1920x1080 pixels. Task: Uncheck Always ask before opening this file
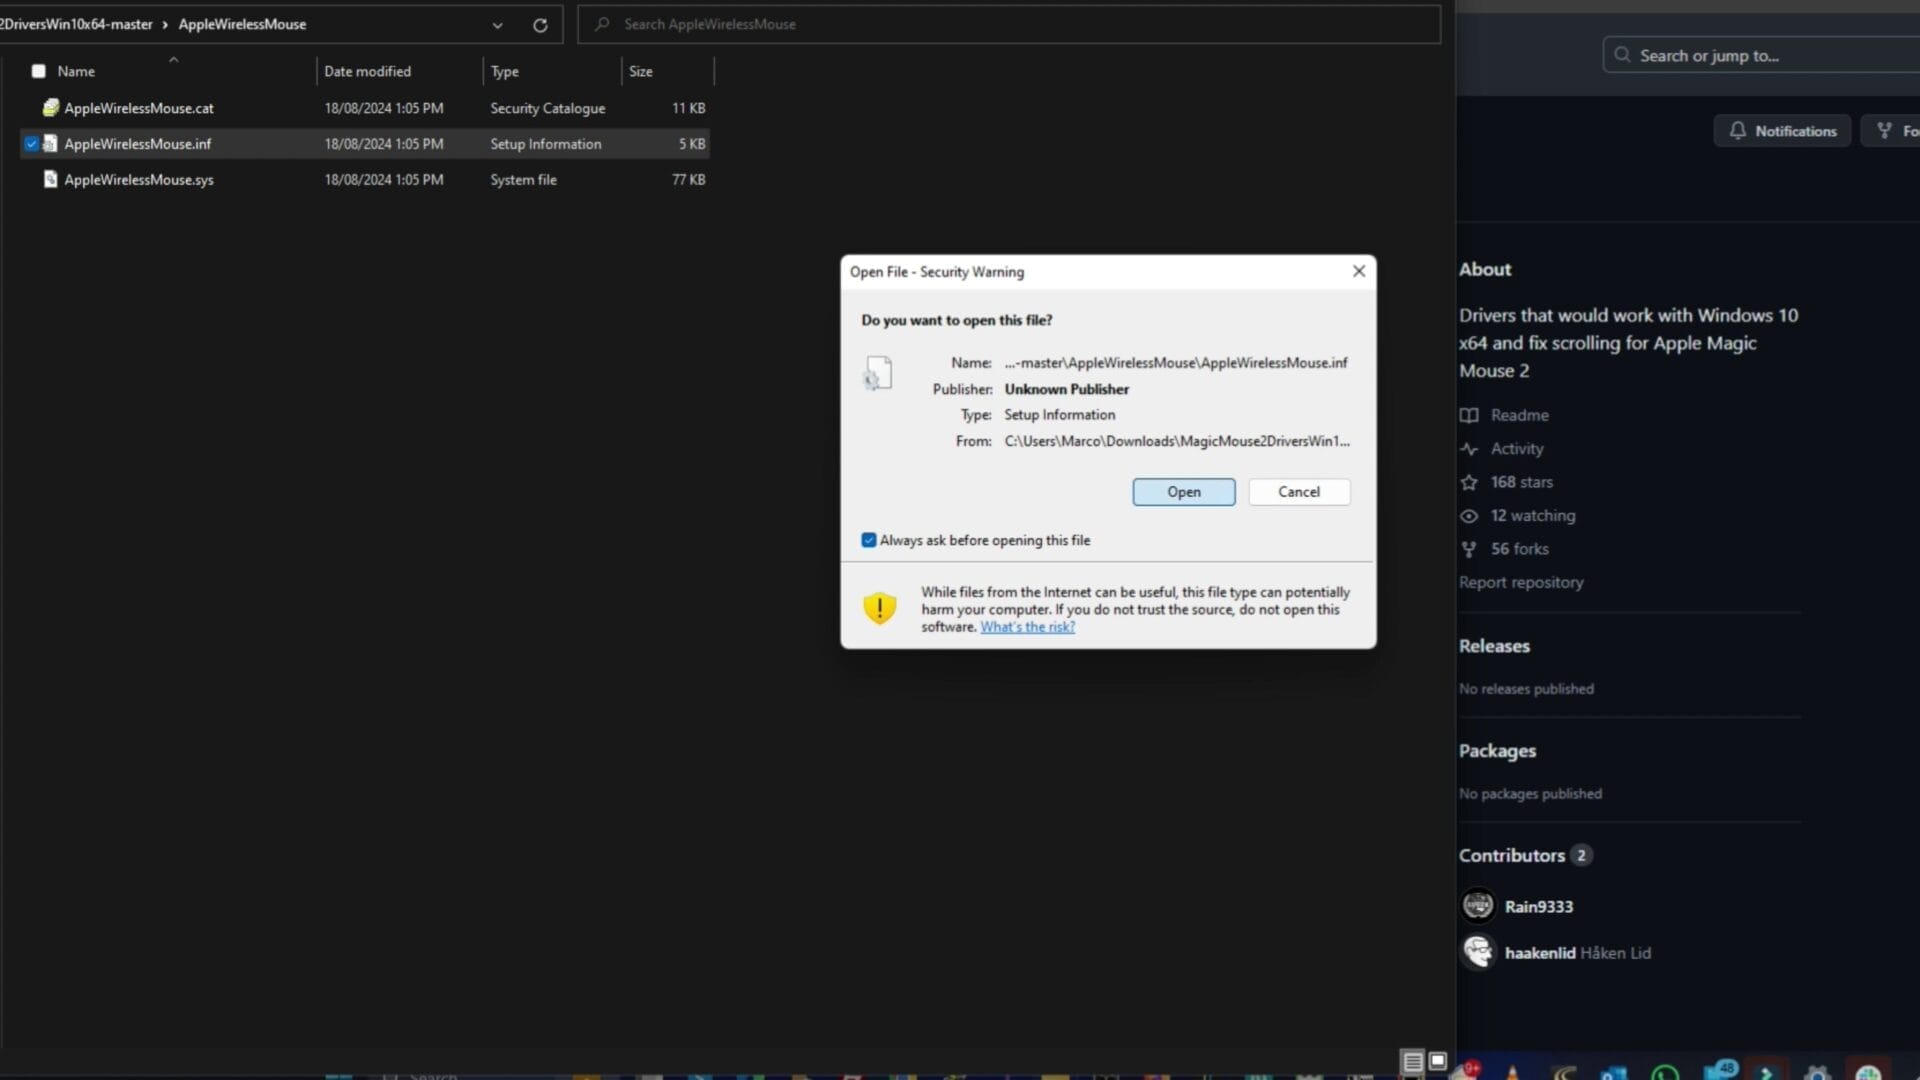[x=868, y=540]
